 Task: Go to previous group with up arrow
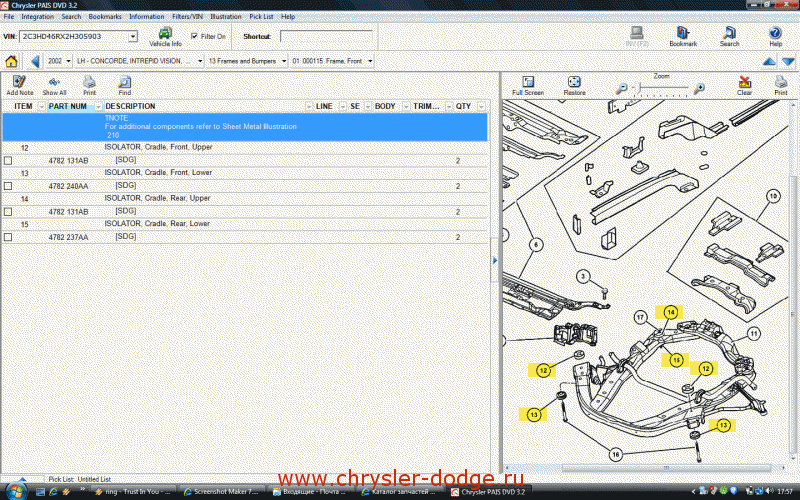[769, 62]
